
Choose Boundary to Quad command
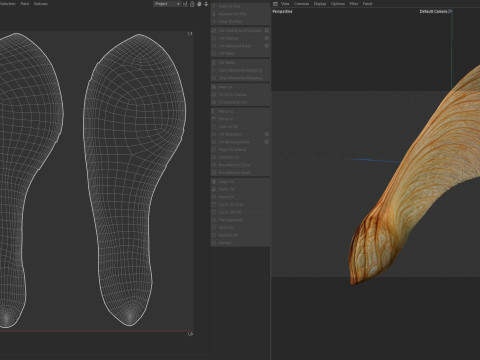pyautogui.click(x=240, y=173)
